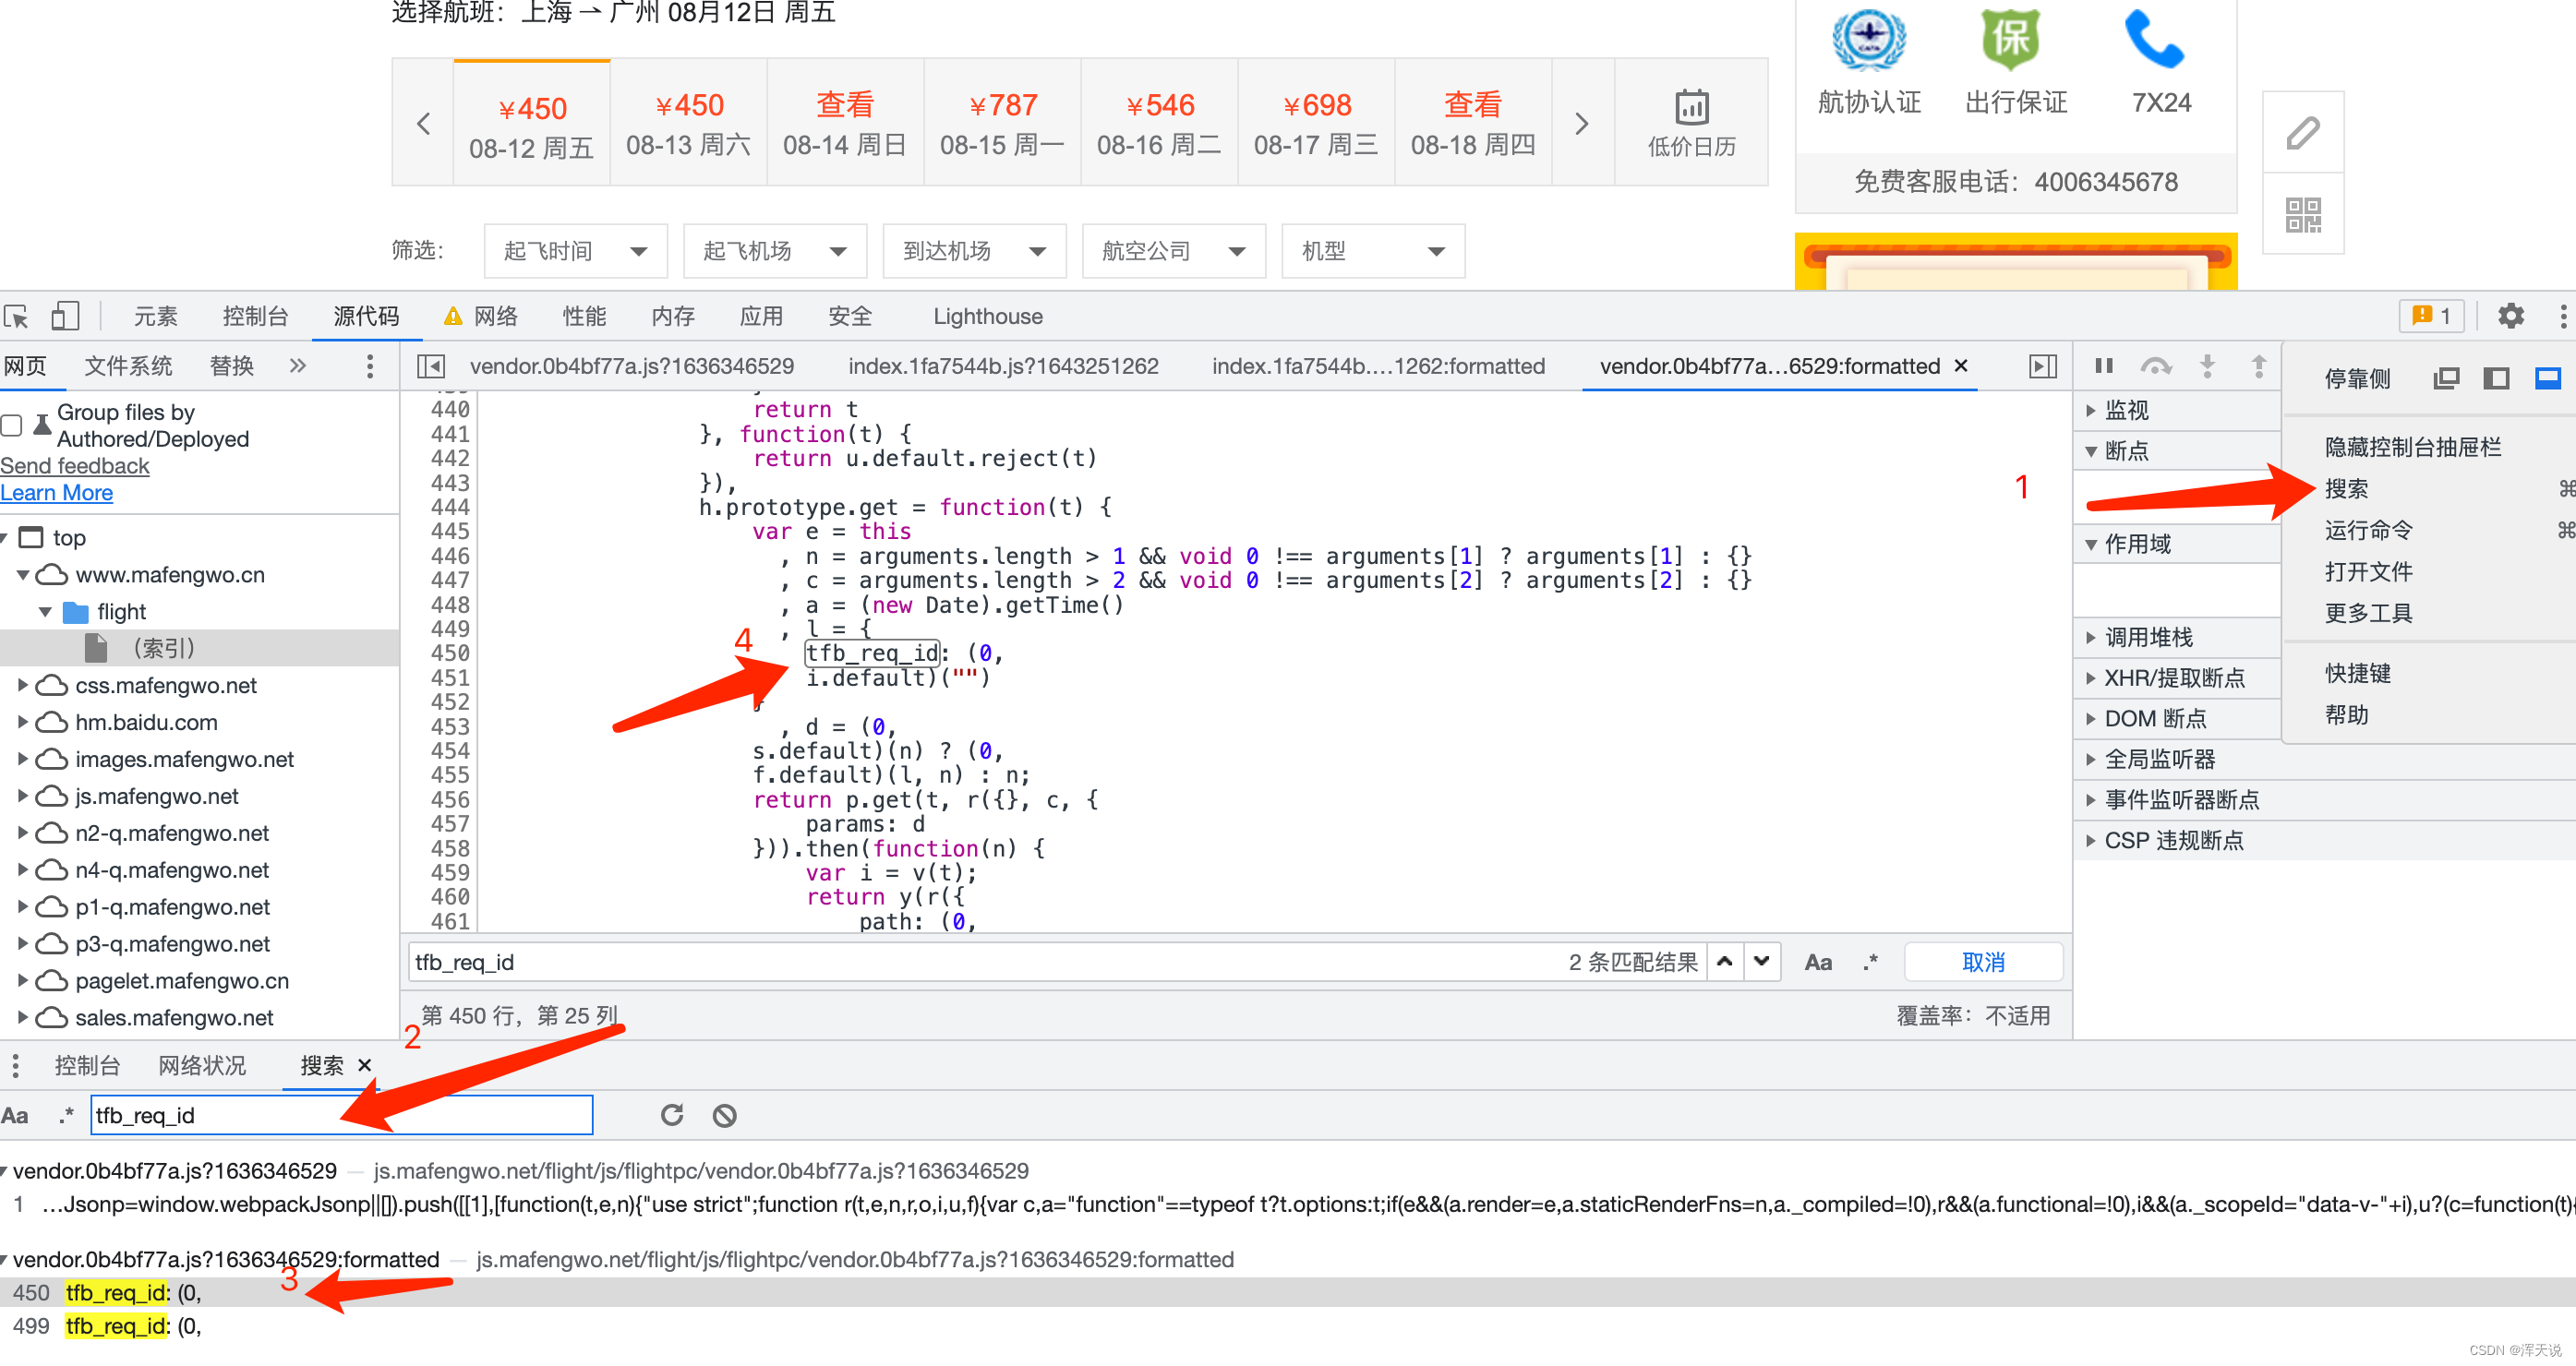This screenshot has width=2576, height=1366.
Task: Switch to the 元素 panel tab
Action: (156, 316)
